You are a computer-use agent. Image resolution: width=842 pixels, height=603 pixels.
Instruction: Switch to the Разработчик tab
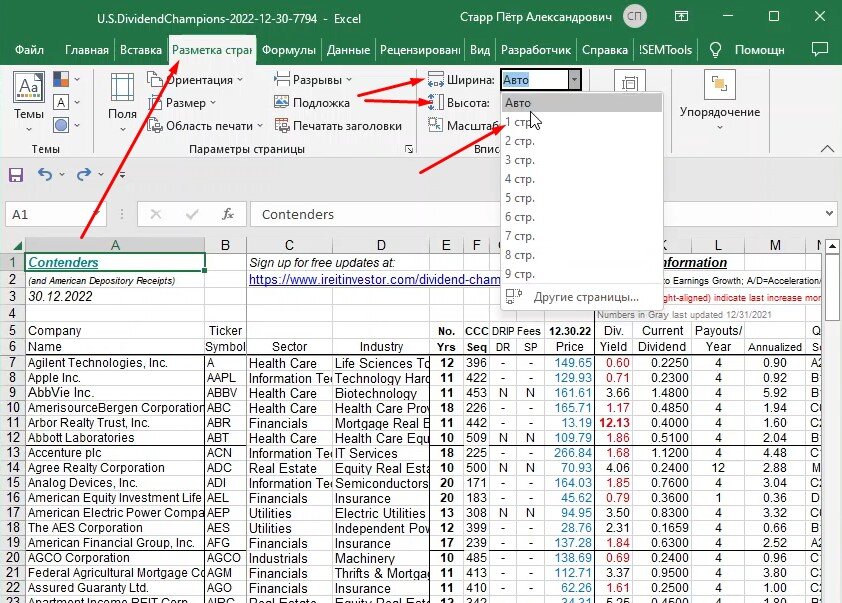(536, 50)
